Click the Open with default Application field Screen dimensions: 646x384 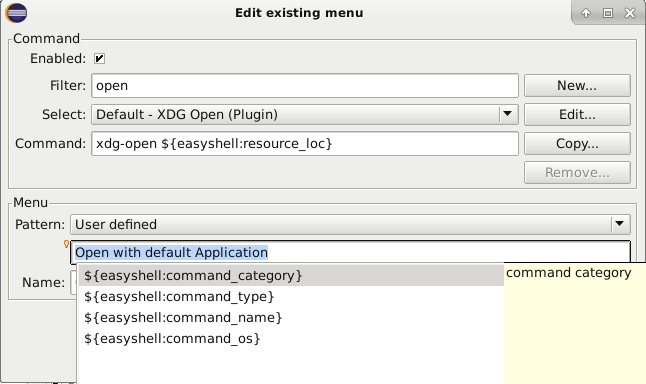pos(350,252)
